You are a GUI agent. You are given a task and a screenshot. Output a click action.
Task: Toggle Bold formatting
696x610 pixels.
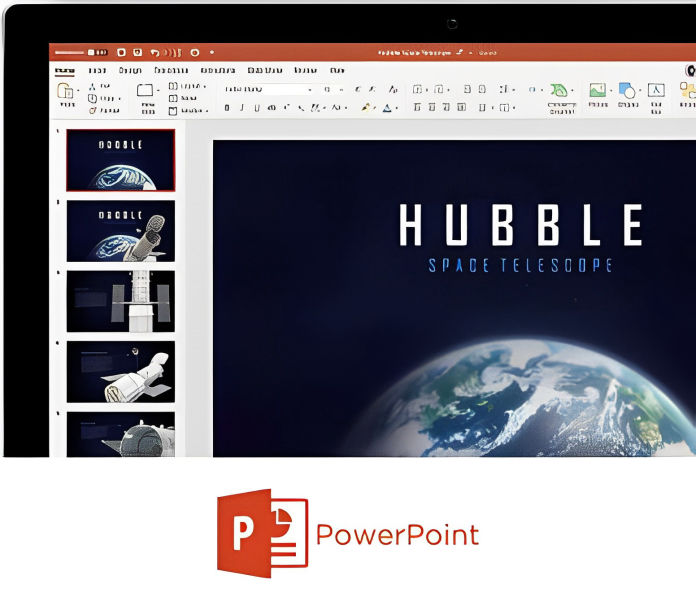point(227,107)
